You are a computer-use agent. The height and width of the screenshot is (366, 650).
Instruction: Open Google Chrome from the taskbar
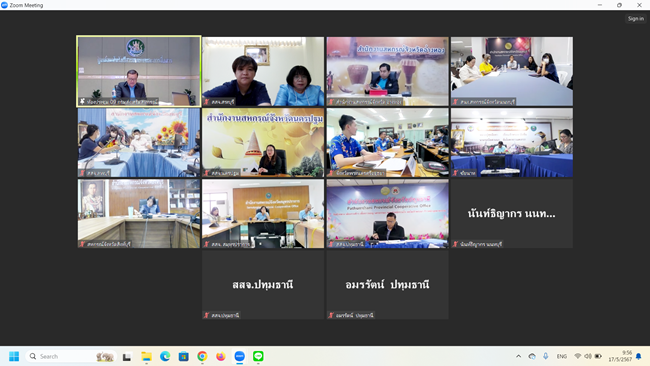pos(202,356)
